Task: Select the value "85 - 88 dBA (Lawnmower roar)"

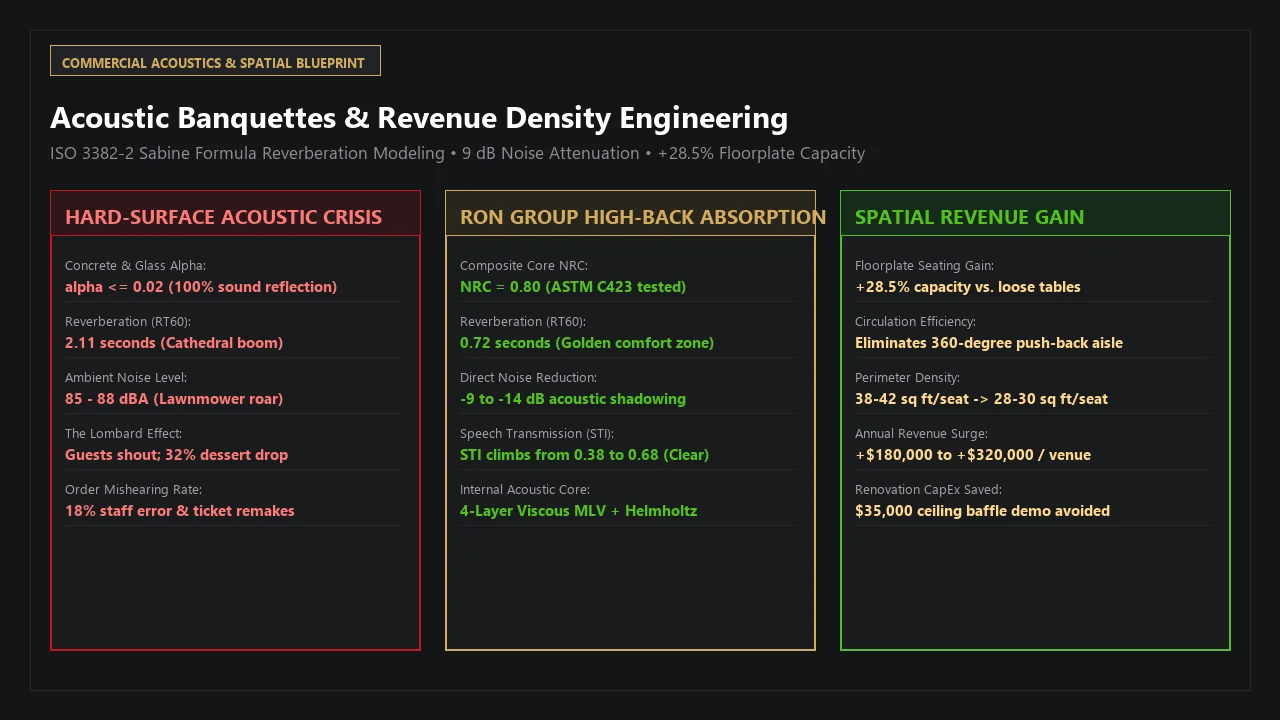Action: click(x=174, y=399)
